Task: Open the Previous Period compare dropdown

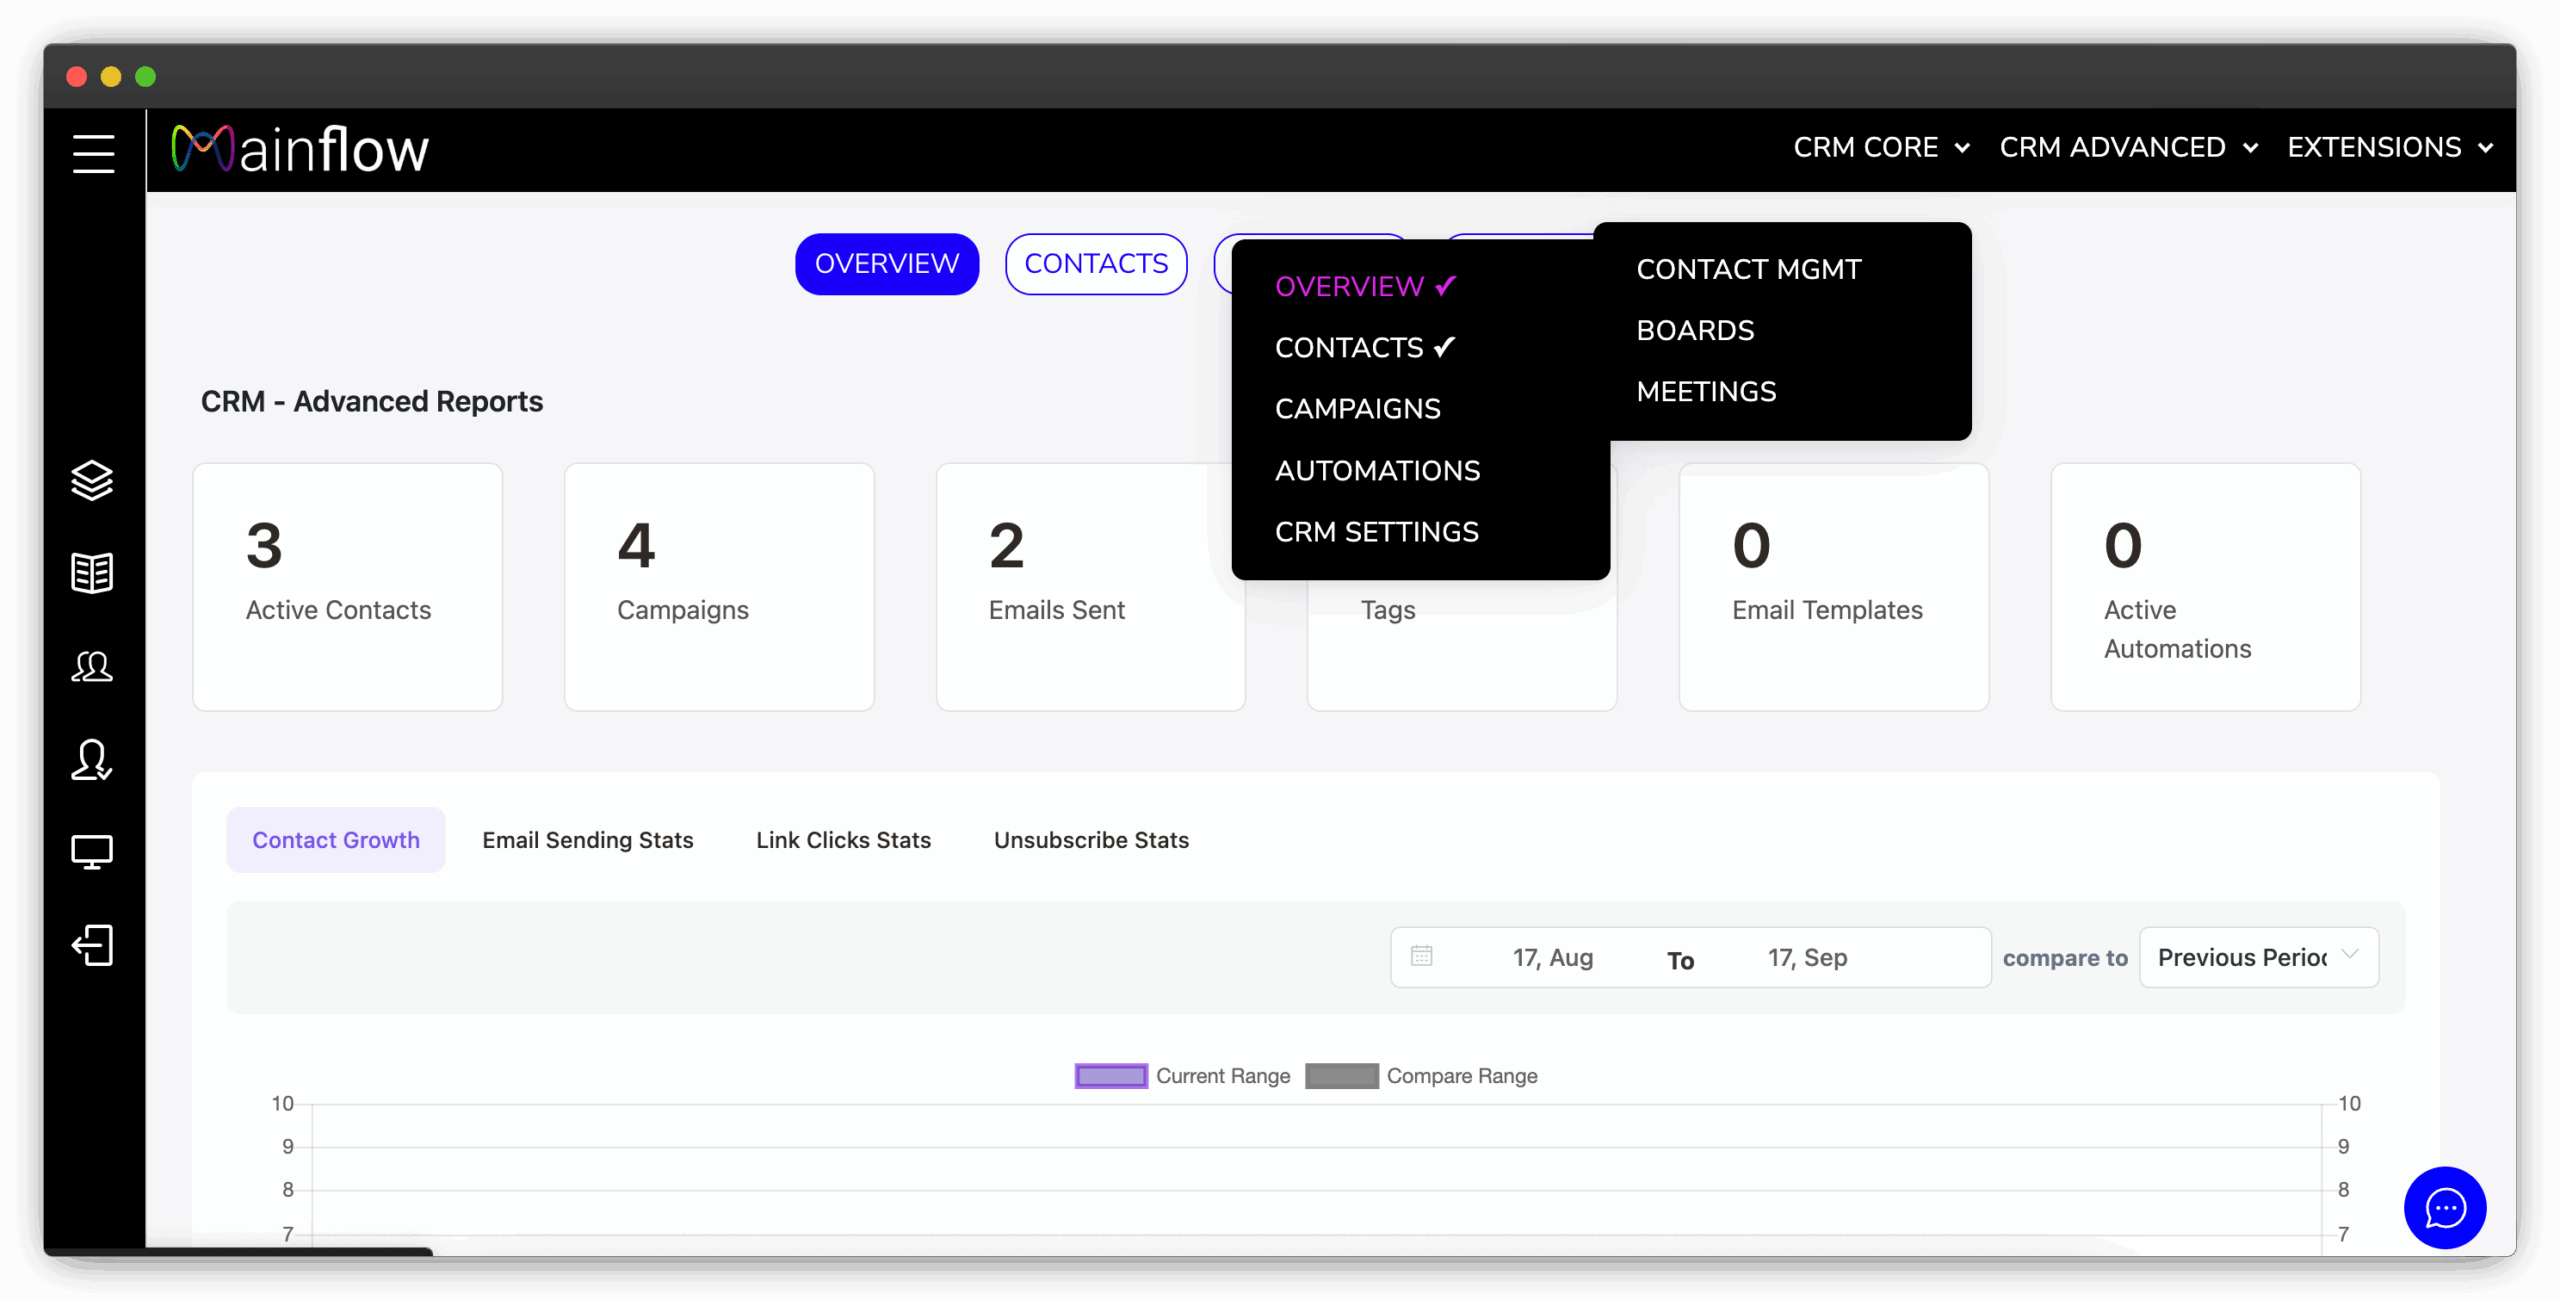Action: tap(2258, 957)
